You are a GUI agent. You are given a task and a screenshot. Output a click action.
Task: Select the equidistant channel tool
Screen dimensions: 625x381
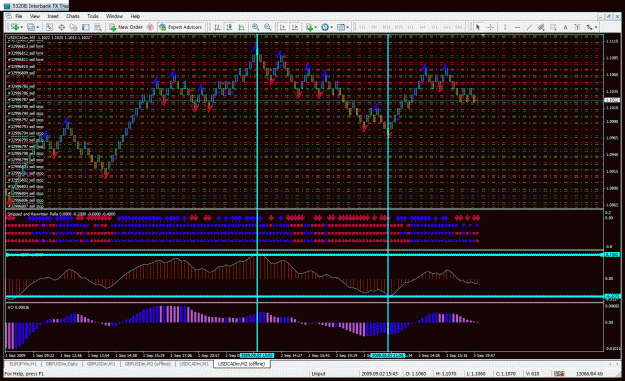[x=541, y=27]
